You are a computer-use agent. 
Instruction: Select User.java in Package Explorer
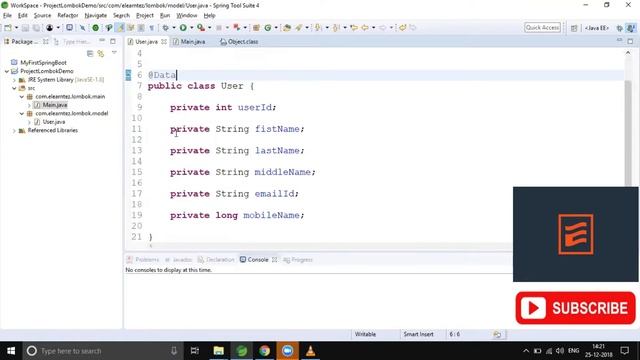tap(53, 122)
